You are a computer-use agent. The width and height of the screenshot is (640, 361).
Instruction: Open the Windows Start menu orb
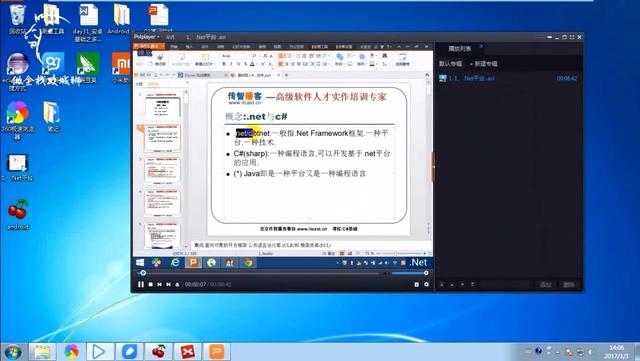pyautogui.click(x=13, y=352)
